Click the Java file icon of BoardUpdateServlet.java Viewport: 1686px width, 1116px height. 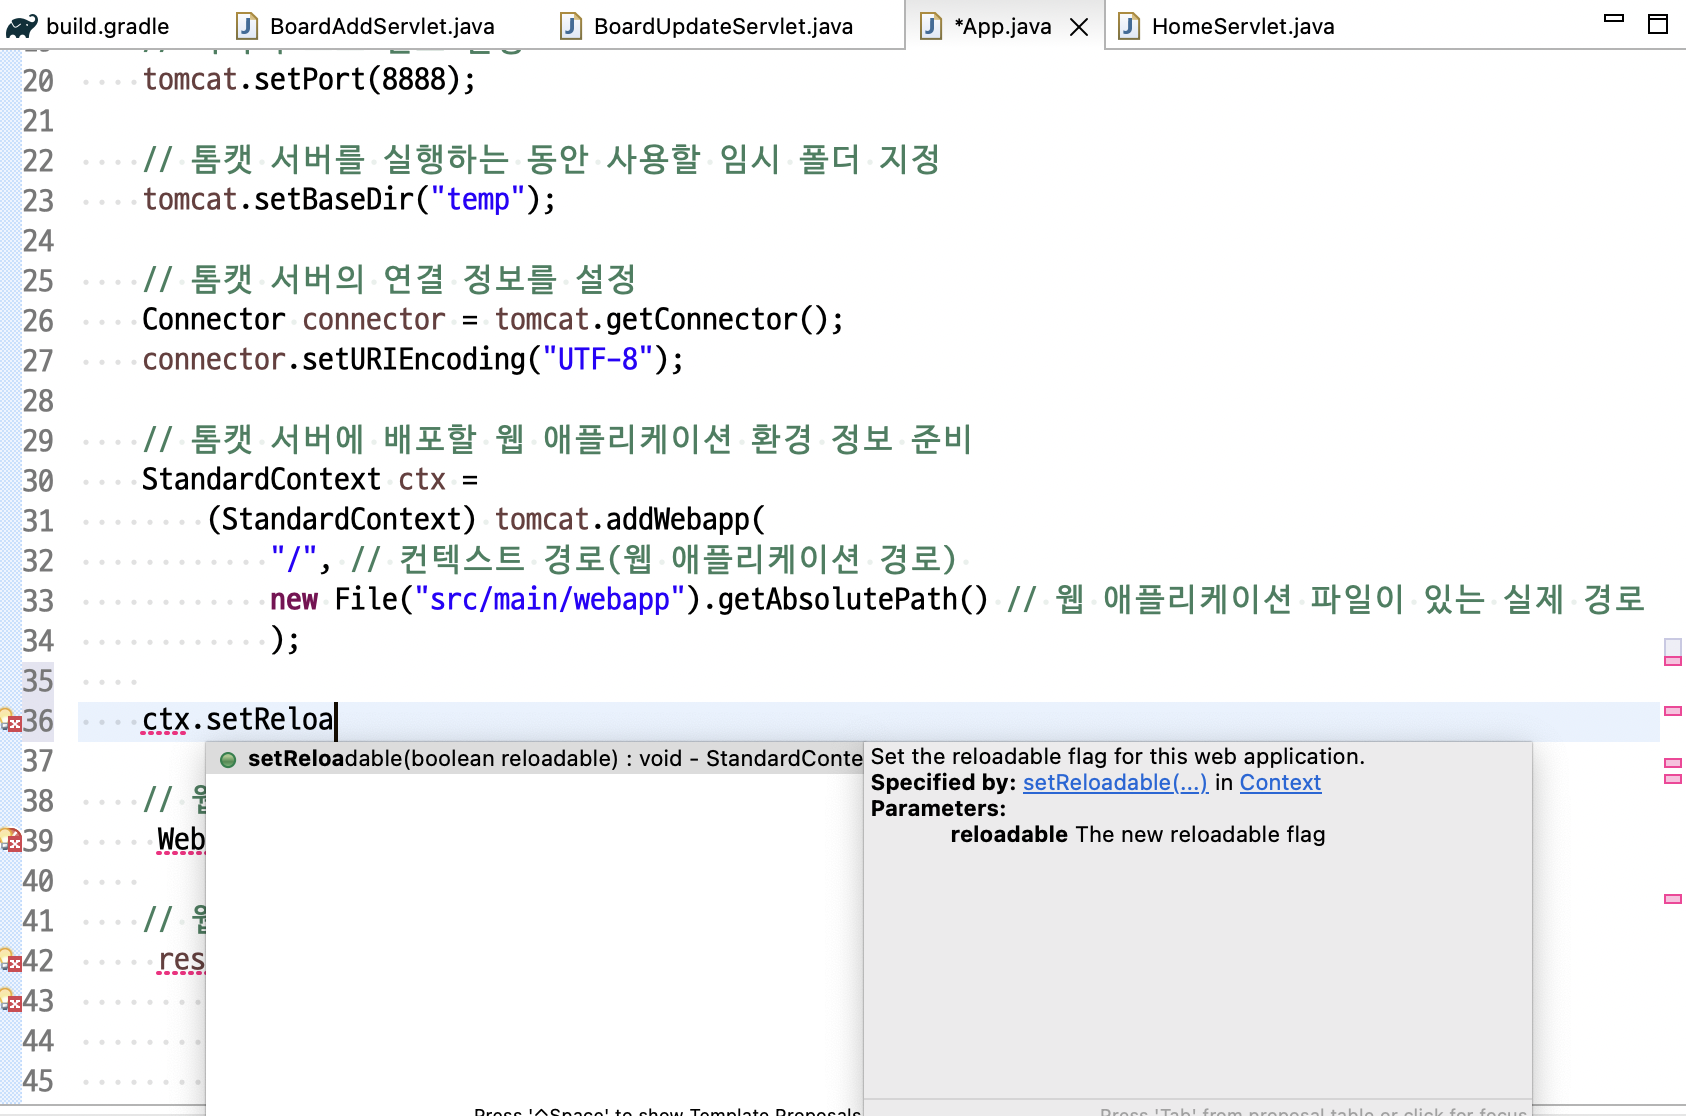coord(571,26)
